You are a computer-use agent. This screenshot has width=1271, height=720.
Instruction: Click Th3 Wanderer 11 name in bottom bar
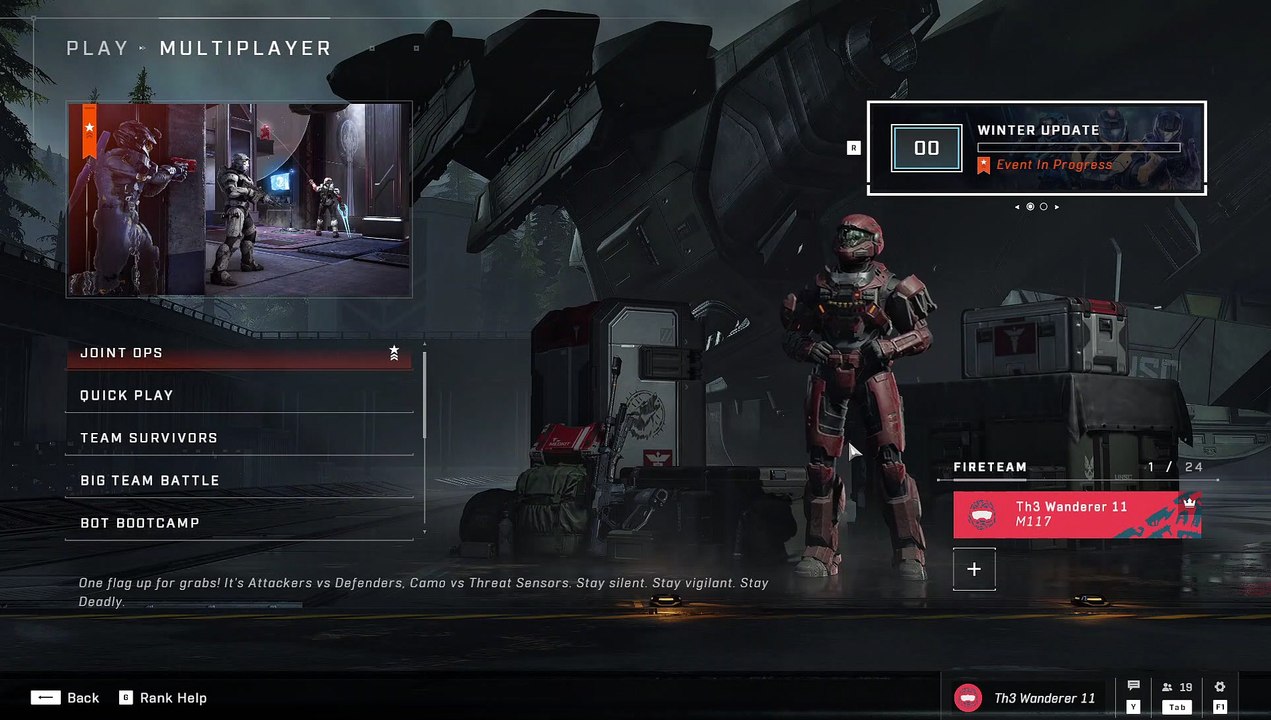point(1044,699)
